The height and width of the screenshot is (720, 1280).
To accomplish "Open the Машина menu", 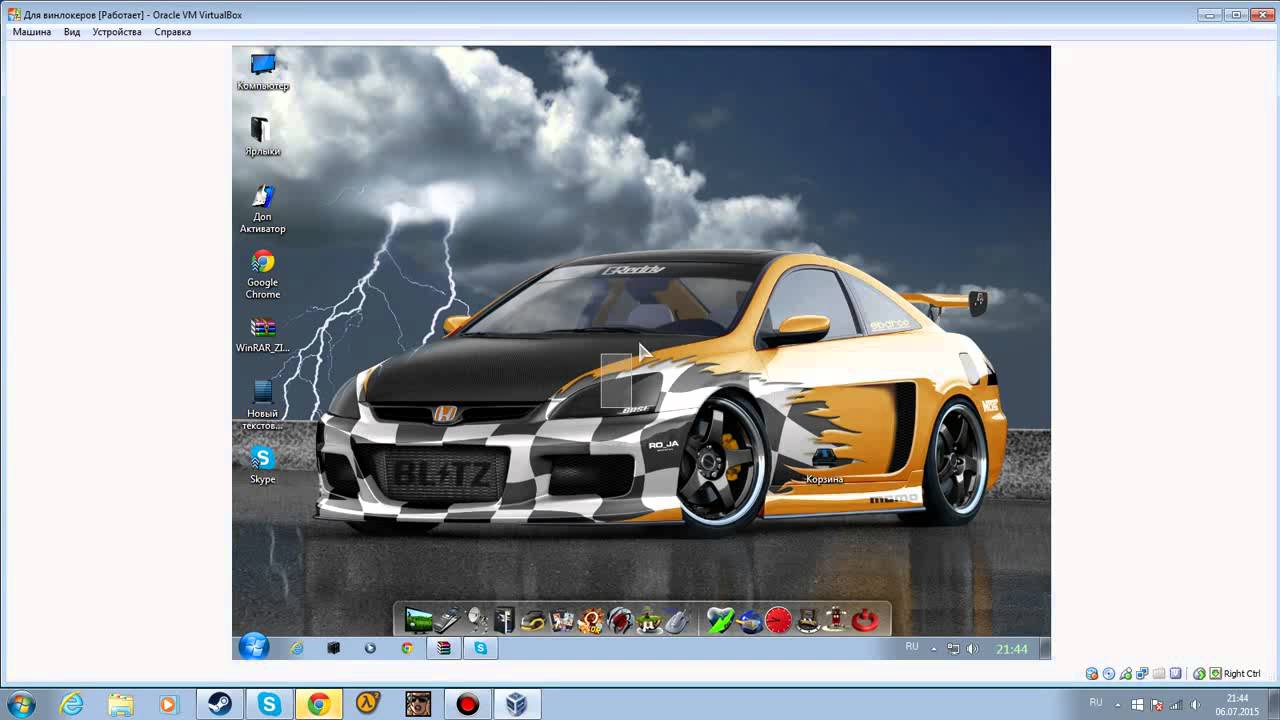I will coord(32,32).
